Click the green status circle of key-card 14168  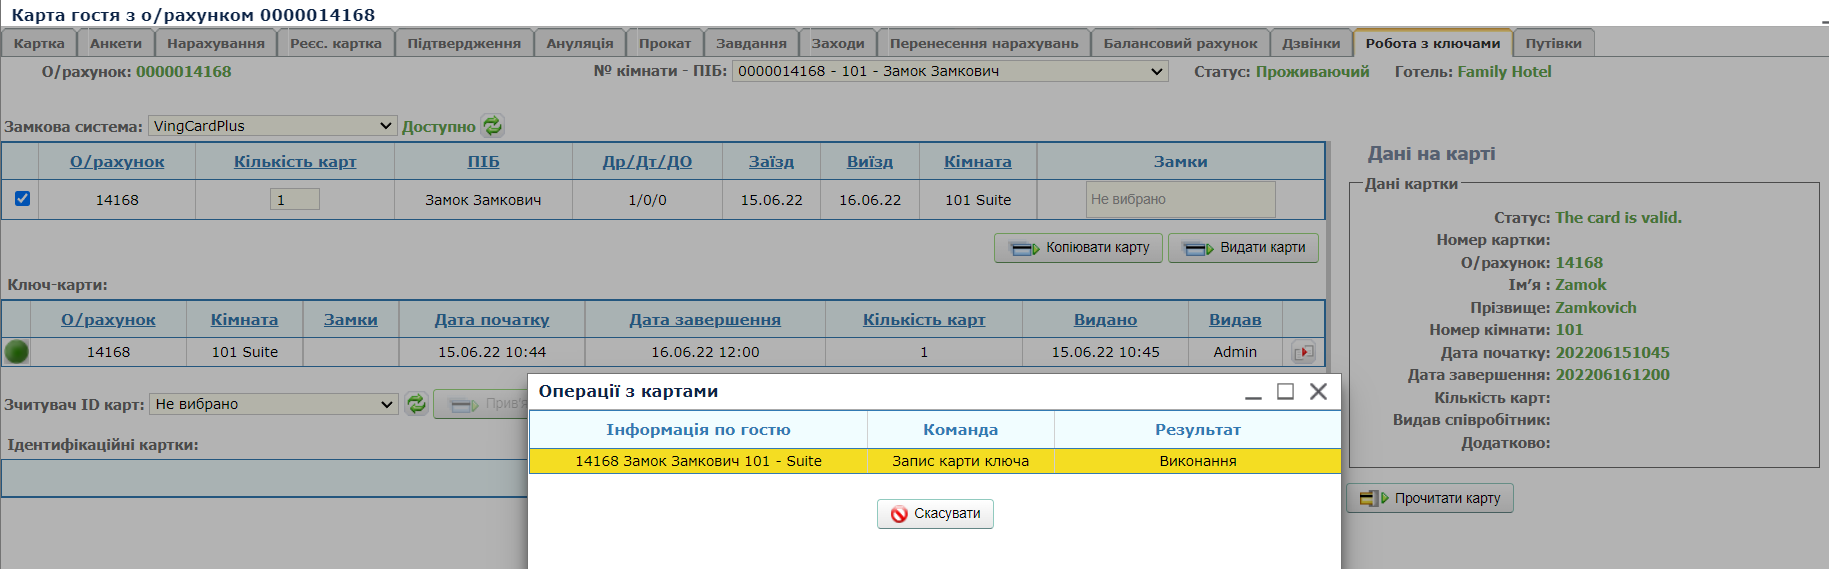(x=17, y=352)
